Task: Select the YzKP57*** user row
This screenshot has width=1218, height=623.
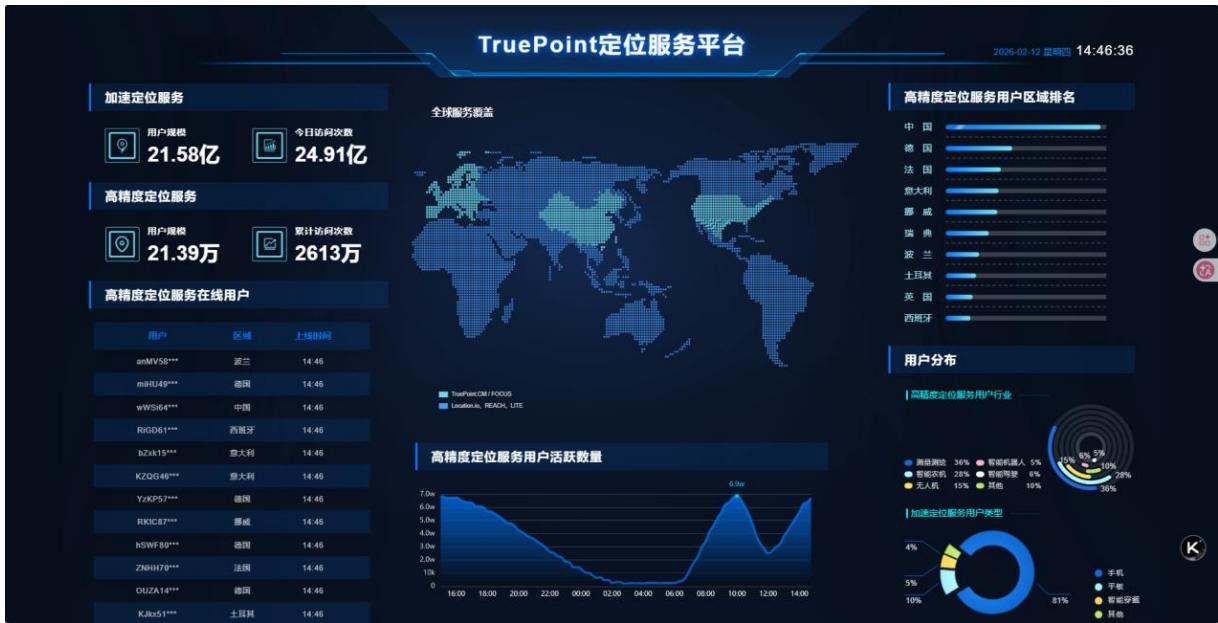Action: (232, 499)
